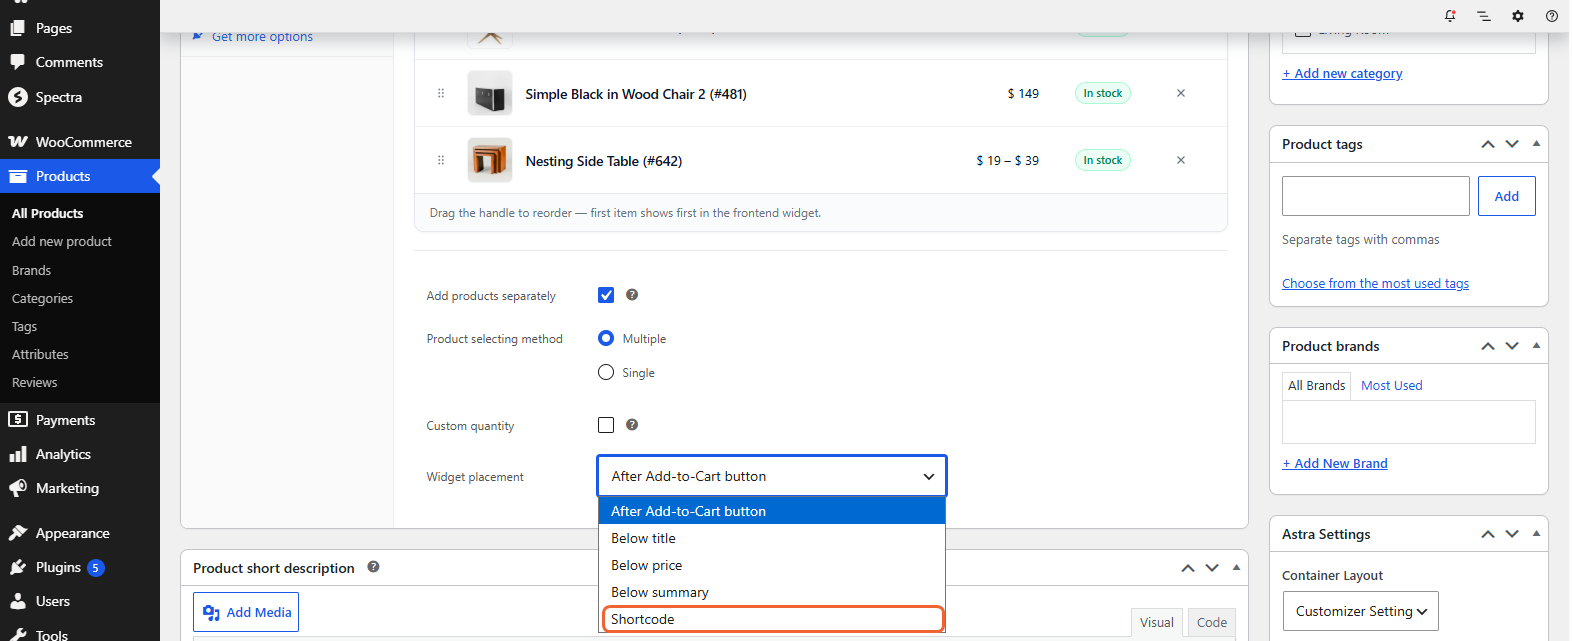The image size is (1572, 641).
Task: Remove Nesting Side Table from the list
Action: pos(1181,160)
